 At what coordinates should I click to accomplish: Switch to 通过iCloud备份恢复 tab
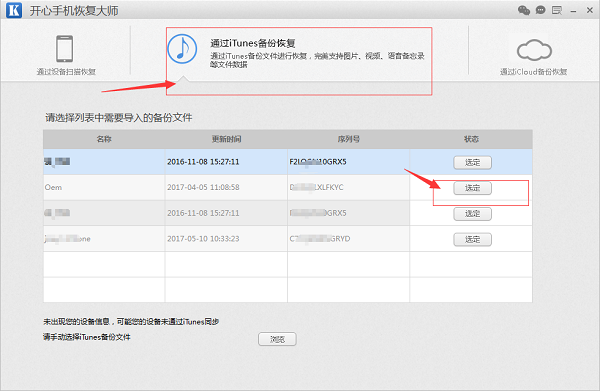533,72
